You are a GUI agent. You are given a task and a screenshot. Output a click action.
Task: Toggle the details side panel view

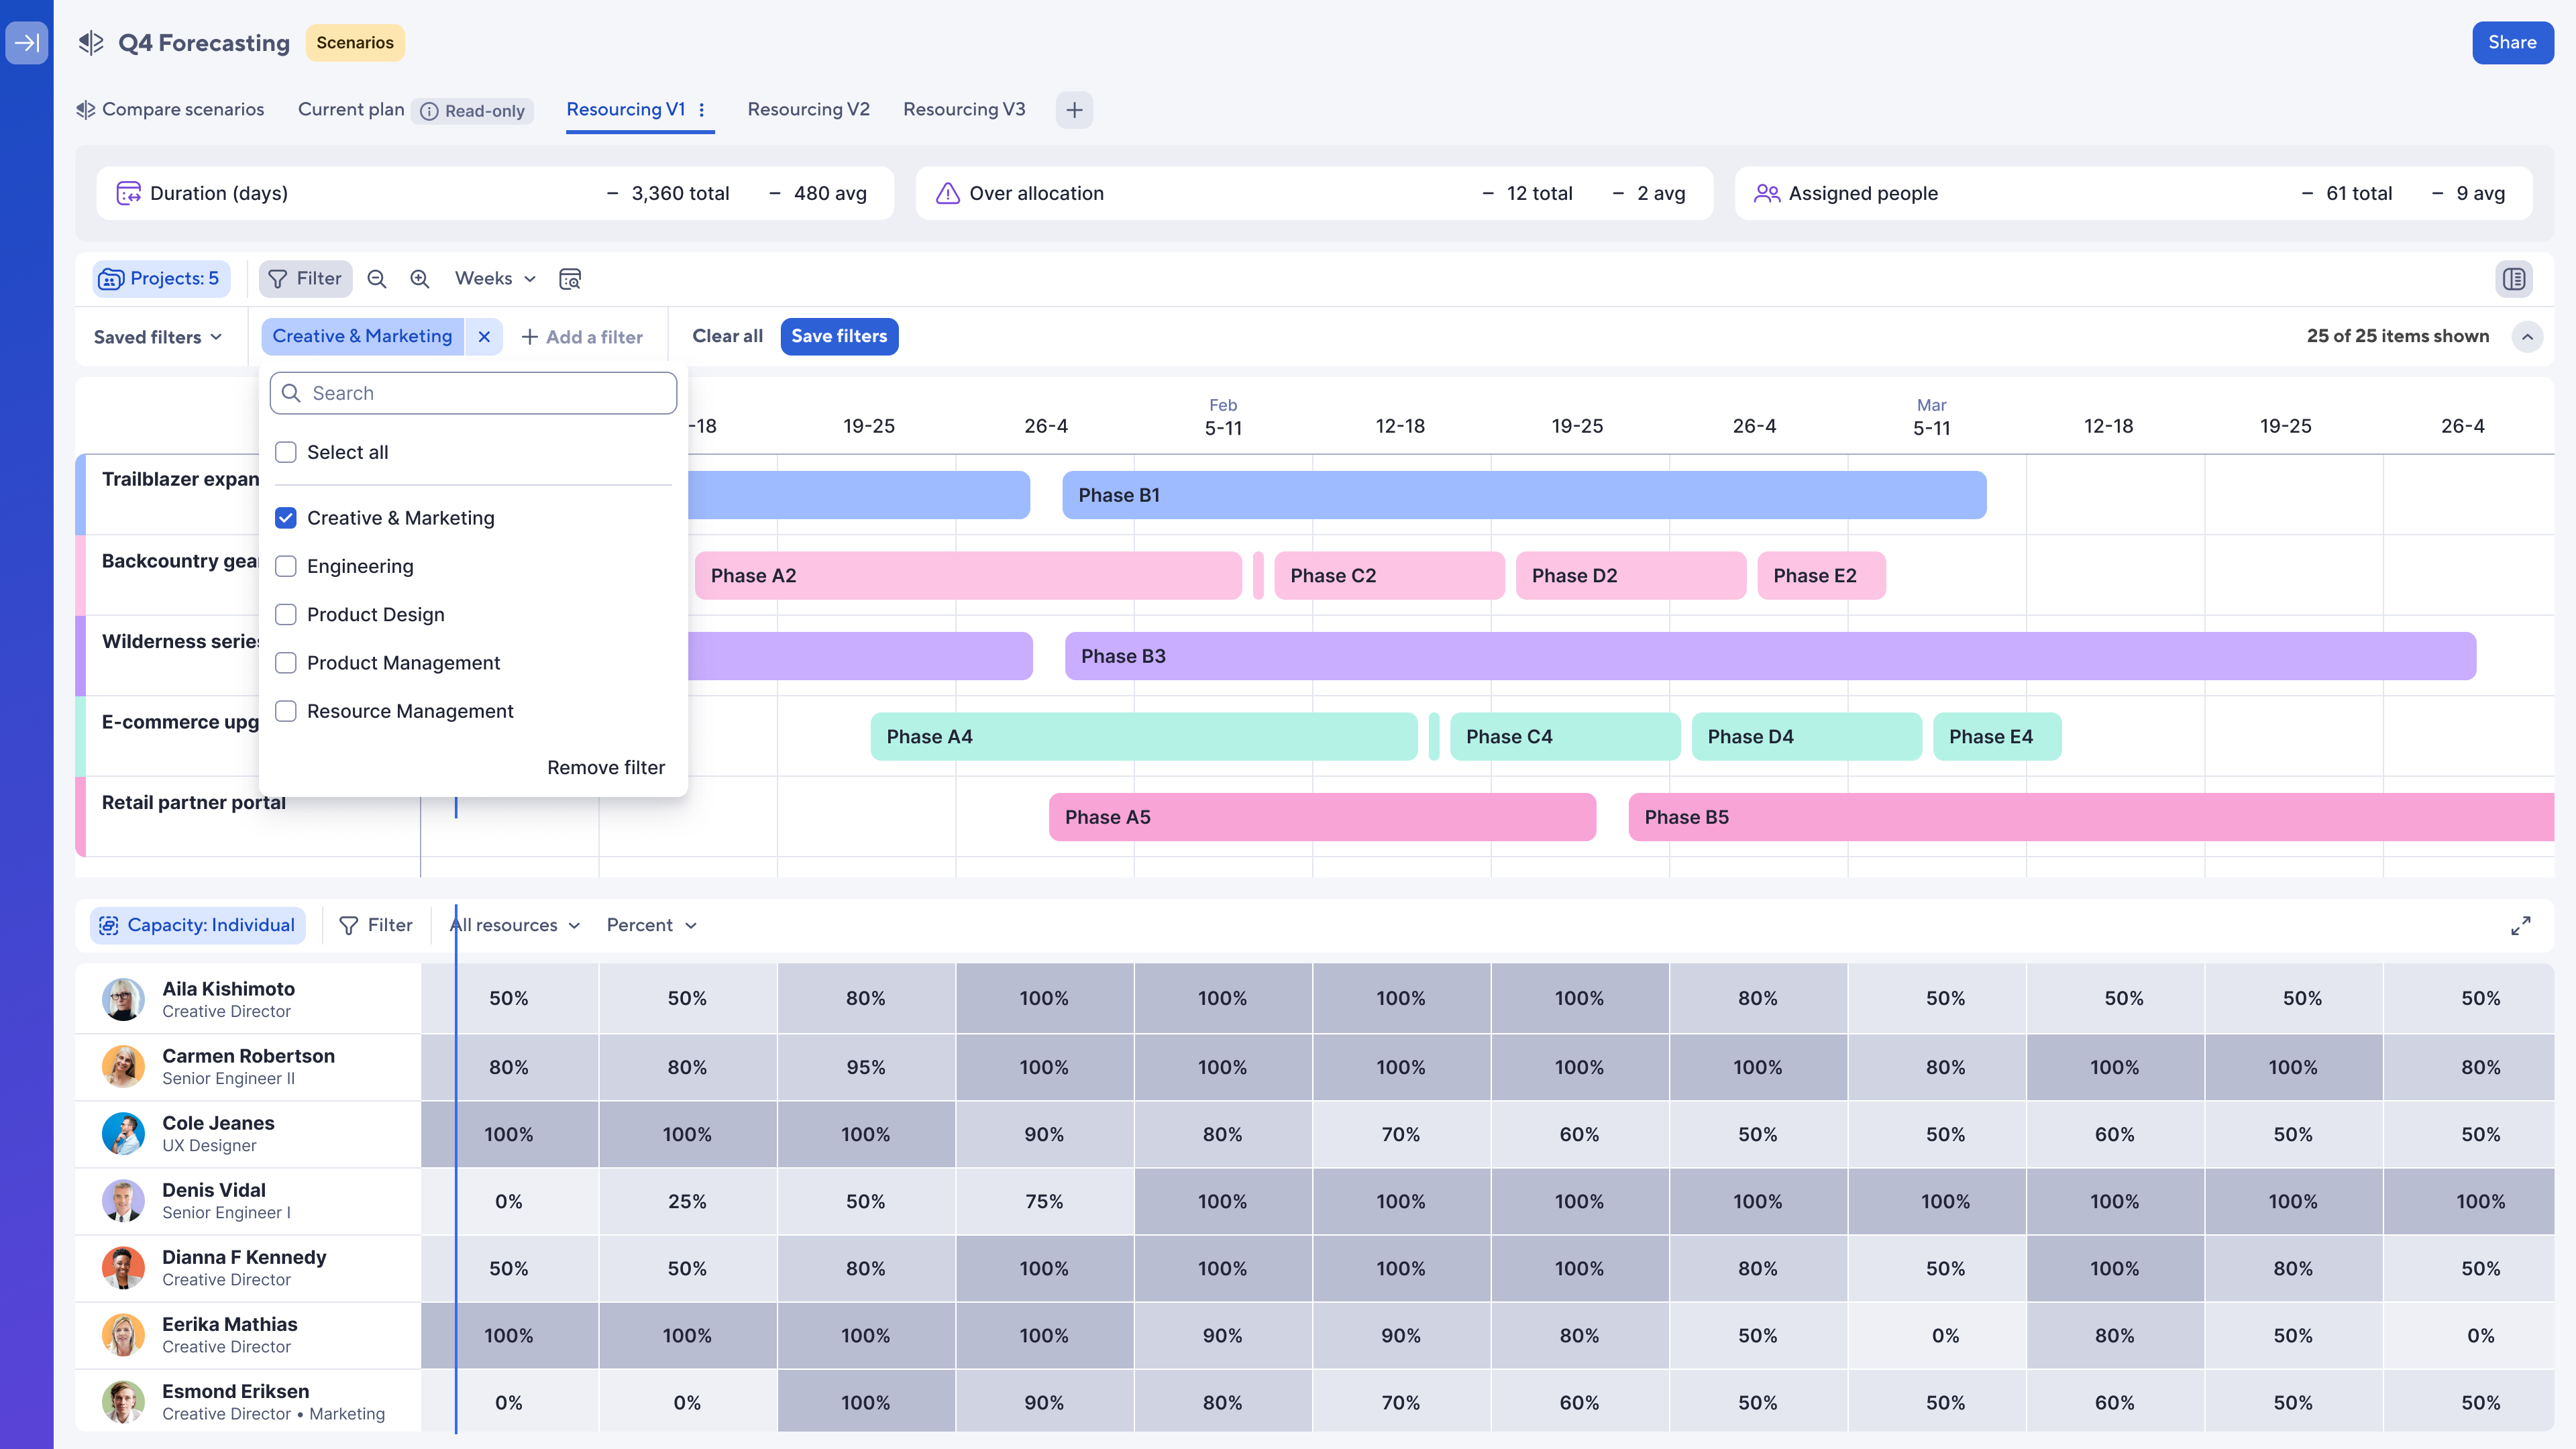coord(2515,279)
